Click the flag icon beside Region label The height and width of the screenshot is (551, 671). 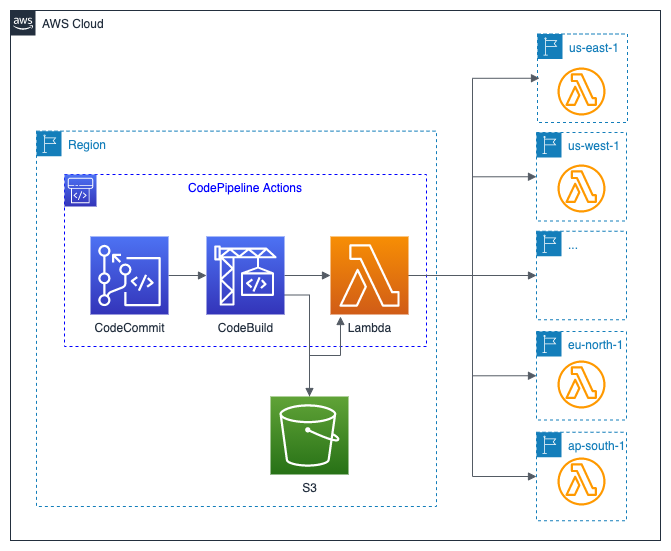[49, 144]
